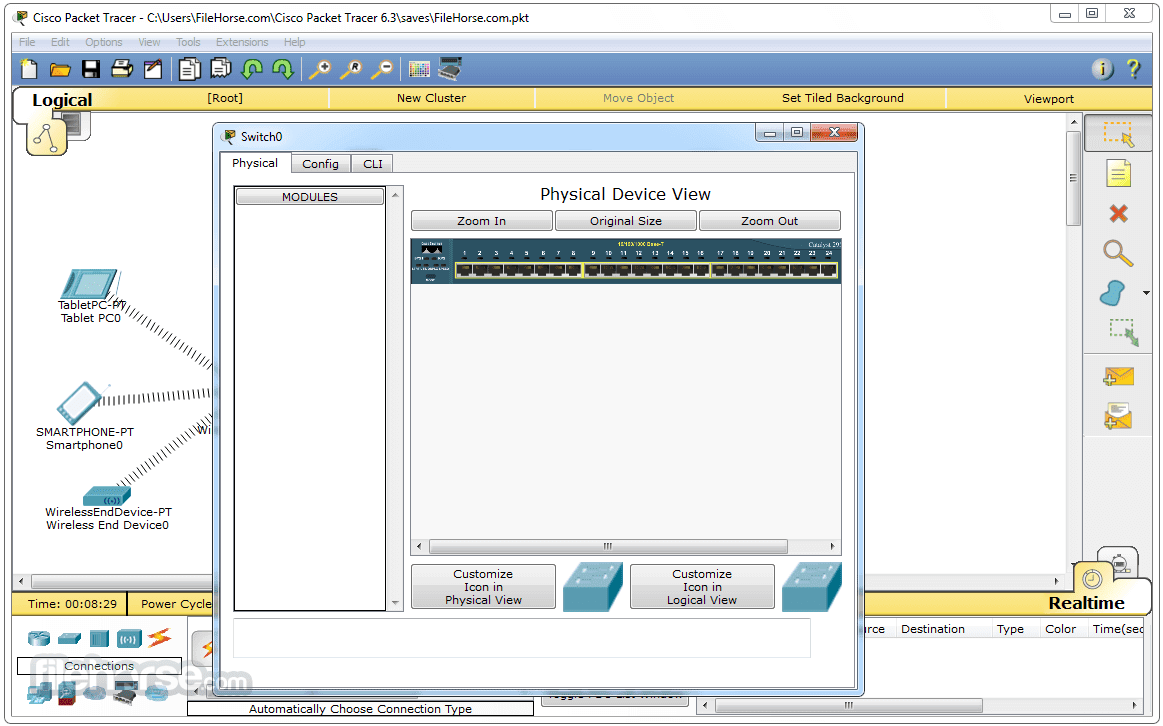Select the Place Note tool
Viewport: 1163px width, 726px height.
[x=1118, y=173]
